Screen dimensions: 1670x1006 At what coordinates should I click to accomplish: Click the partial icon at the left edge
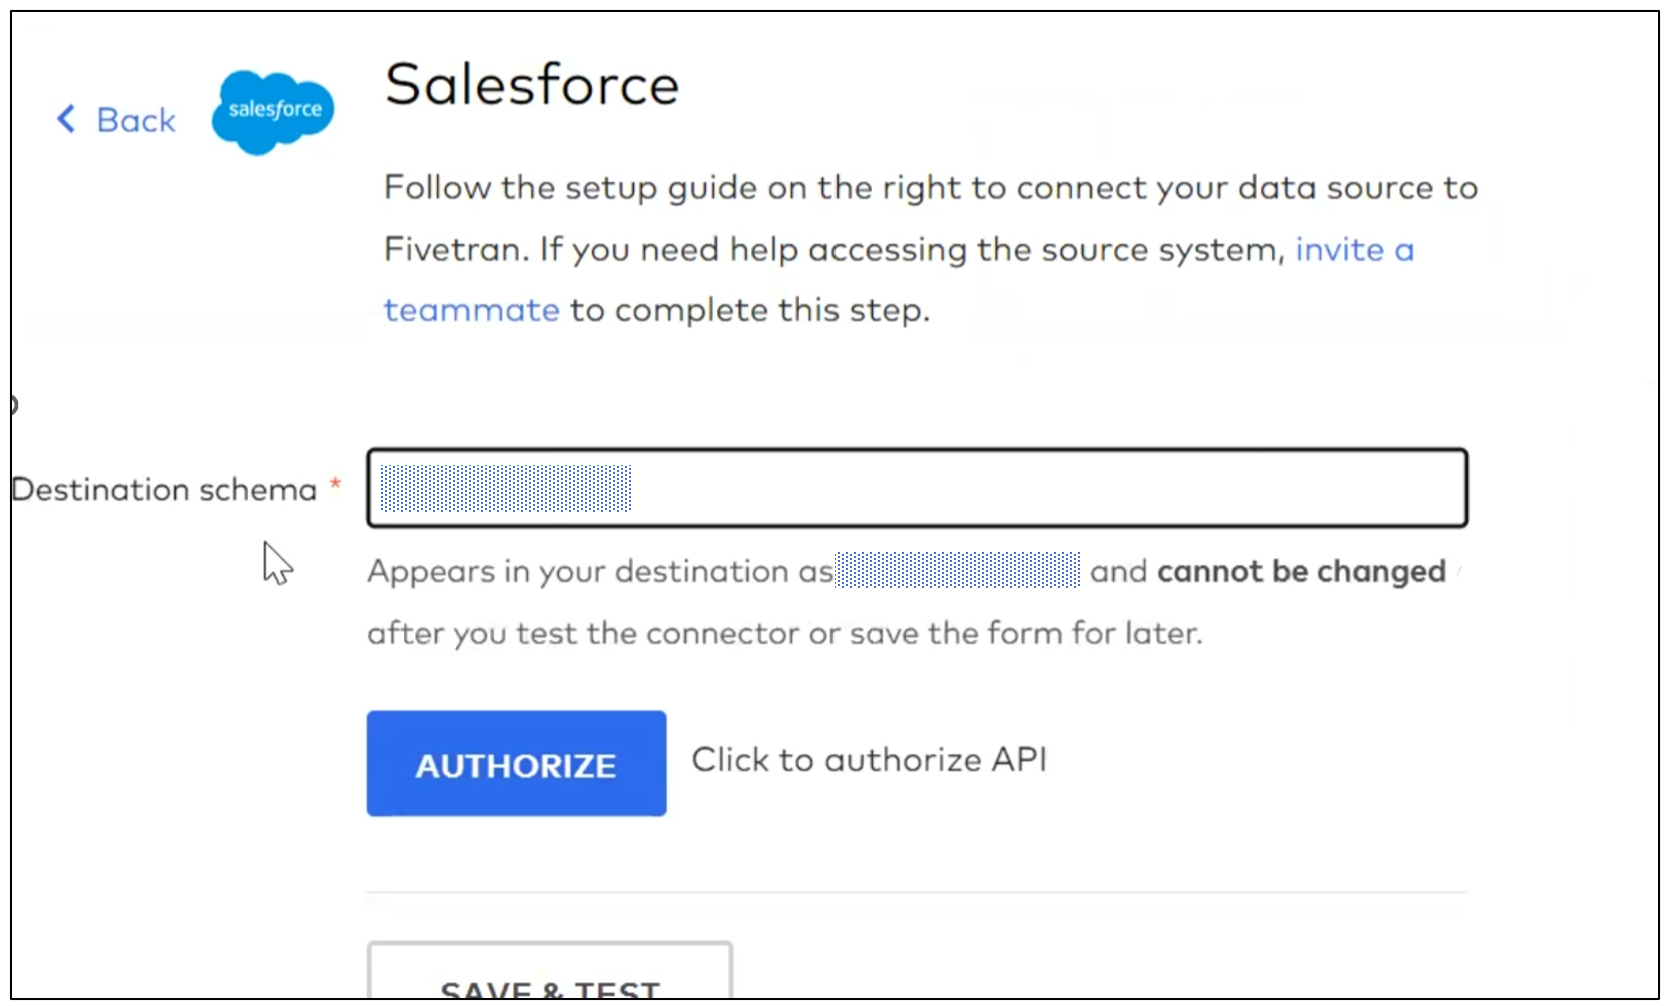point(14,405)
